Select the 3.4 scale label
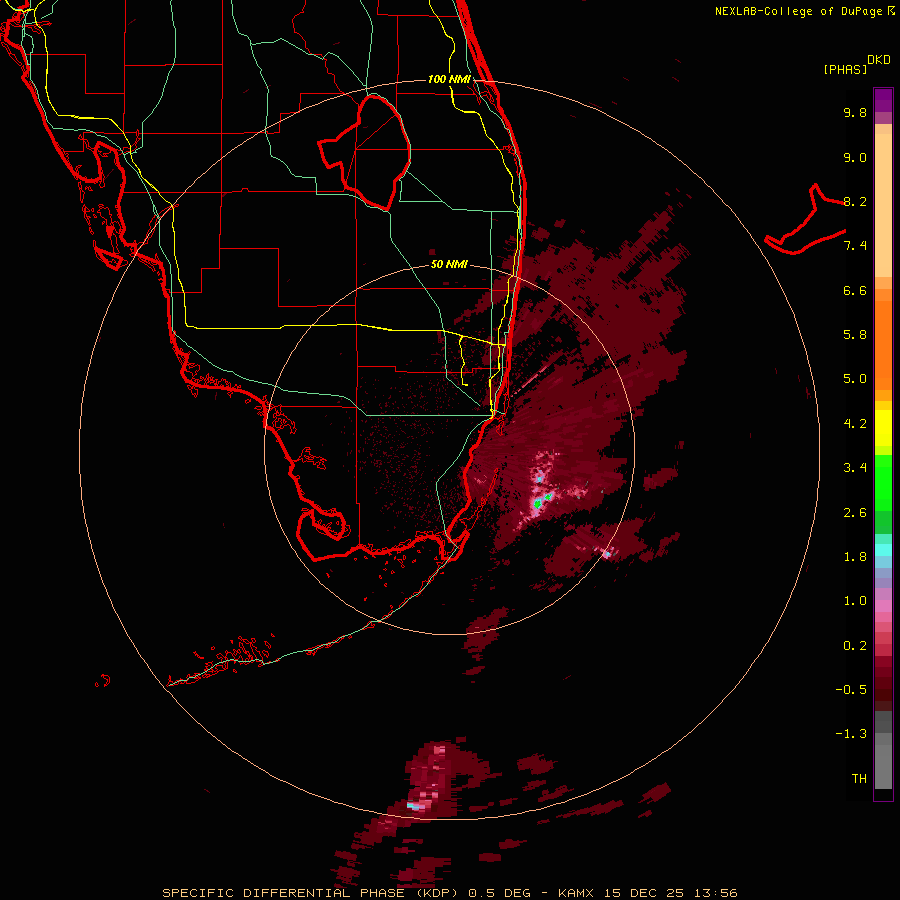This screenshot has width=900, height=900. 855,468
